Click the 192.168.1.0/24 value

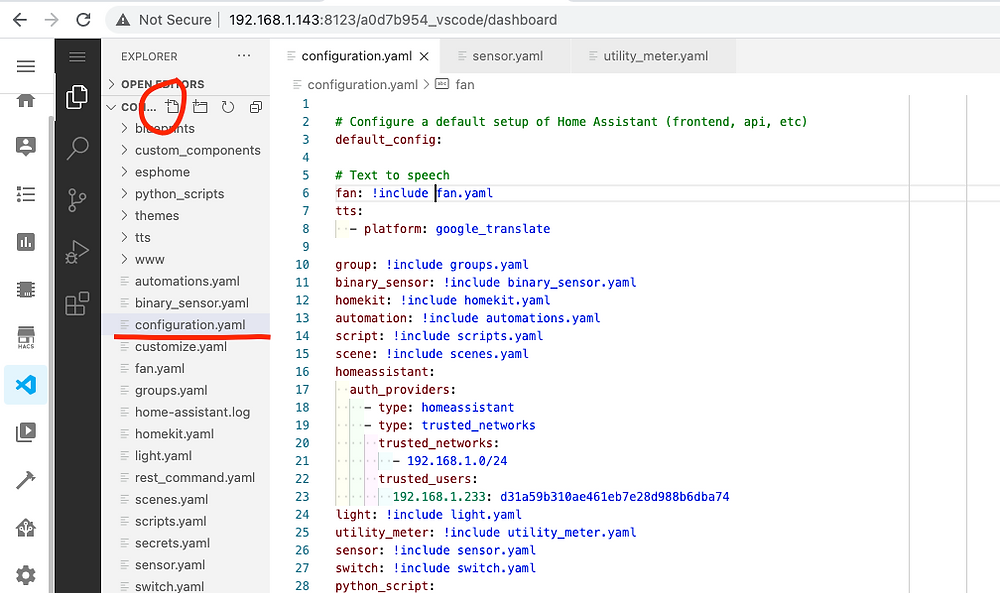[x=457, y=461]
